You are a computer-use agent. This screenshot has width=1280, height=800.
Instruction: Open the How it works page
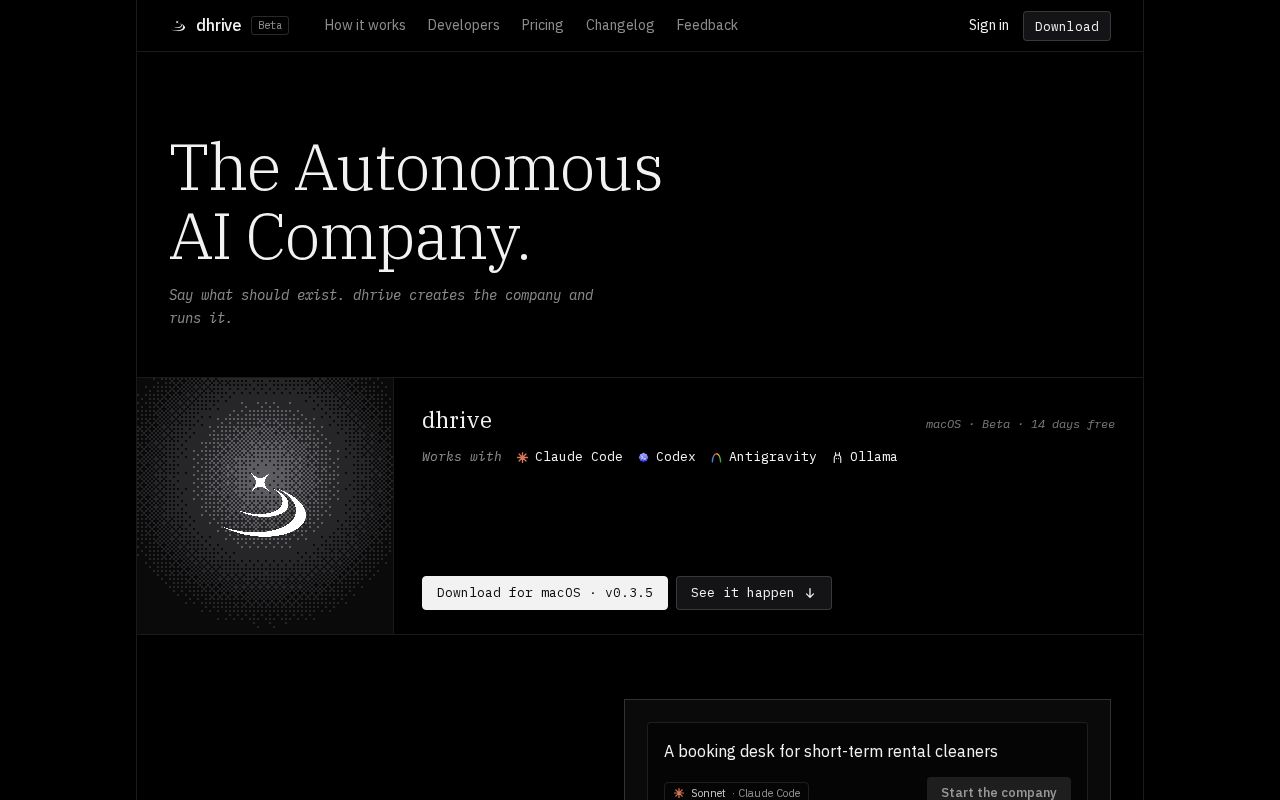click(365, 25)
